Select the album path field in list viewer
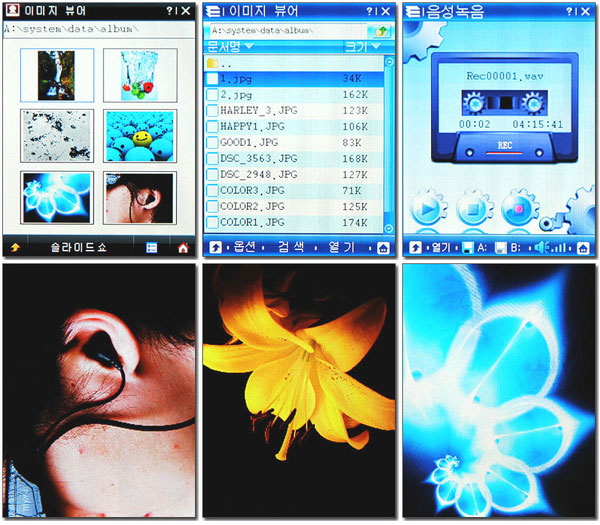The height and width of the screenshot is (525, 600). (x=289, y=31)
